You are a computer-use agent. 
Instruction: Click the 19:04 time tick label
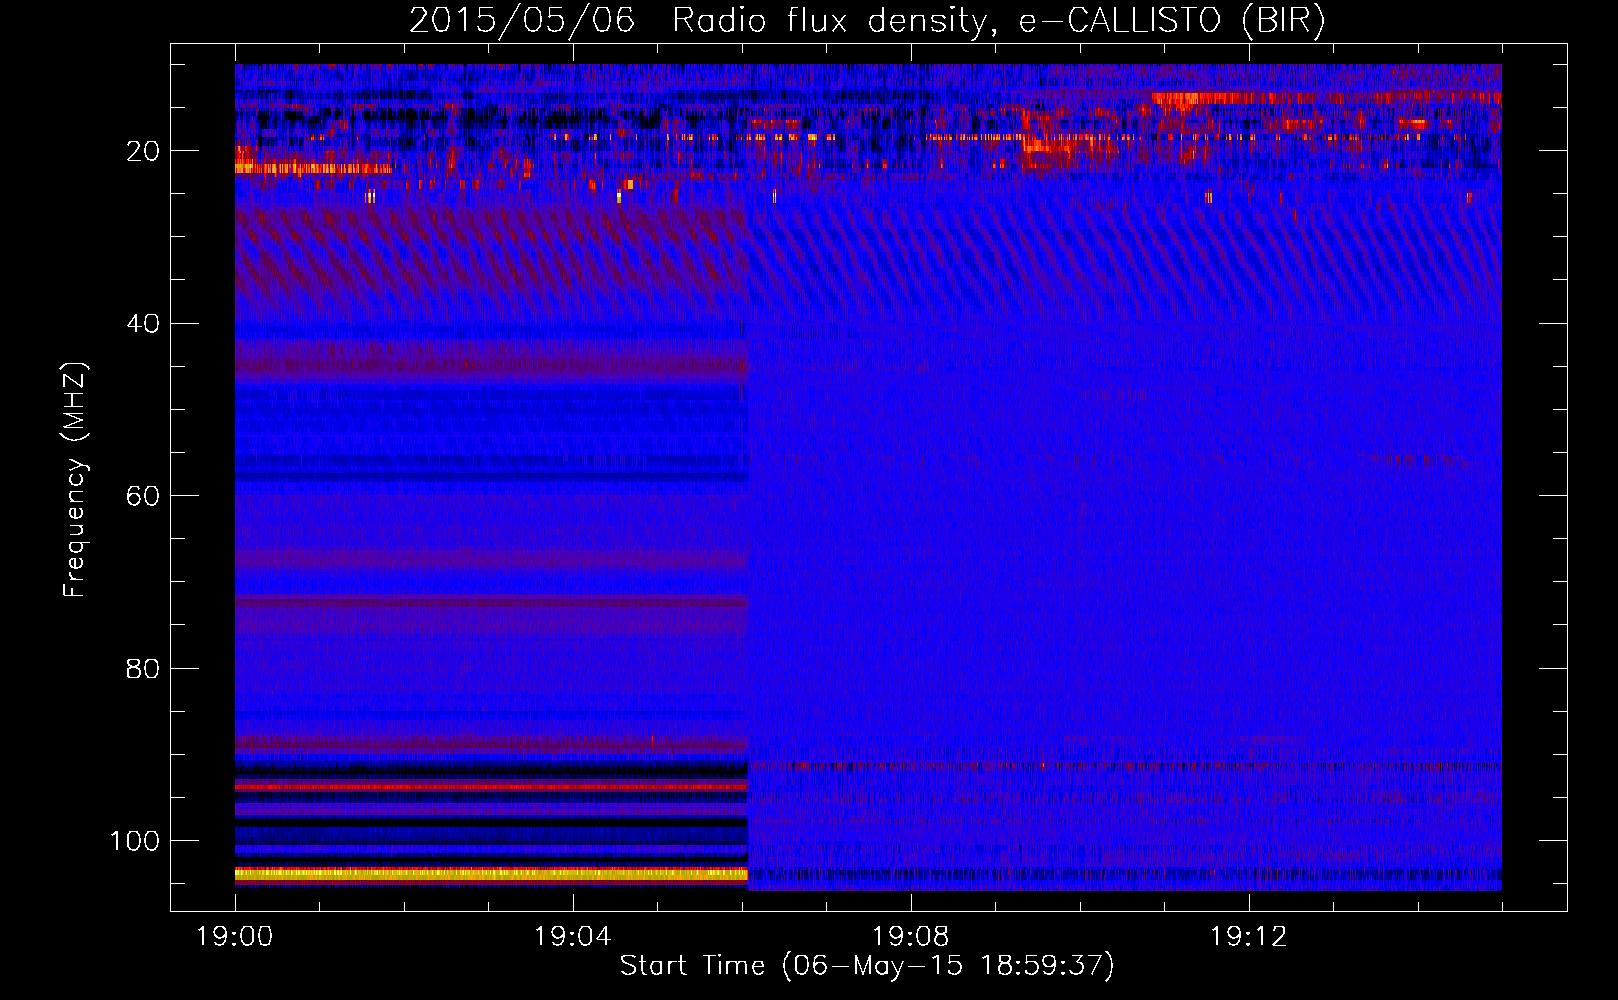[x=573, y=937]
